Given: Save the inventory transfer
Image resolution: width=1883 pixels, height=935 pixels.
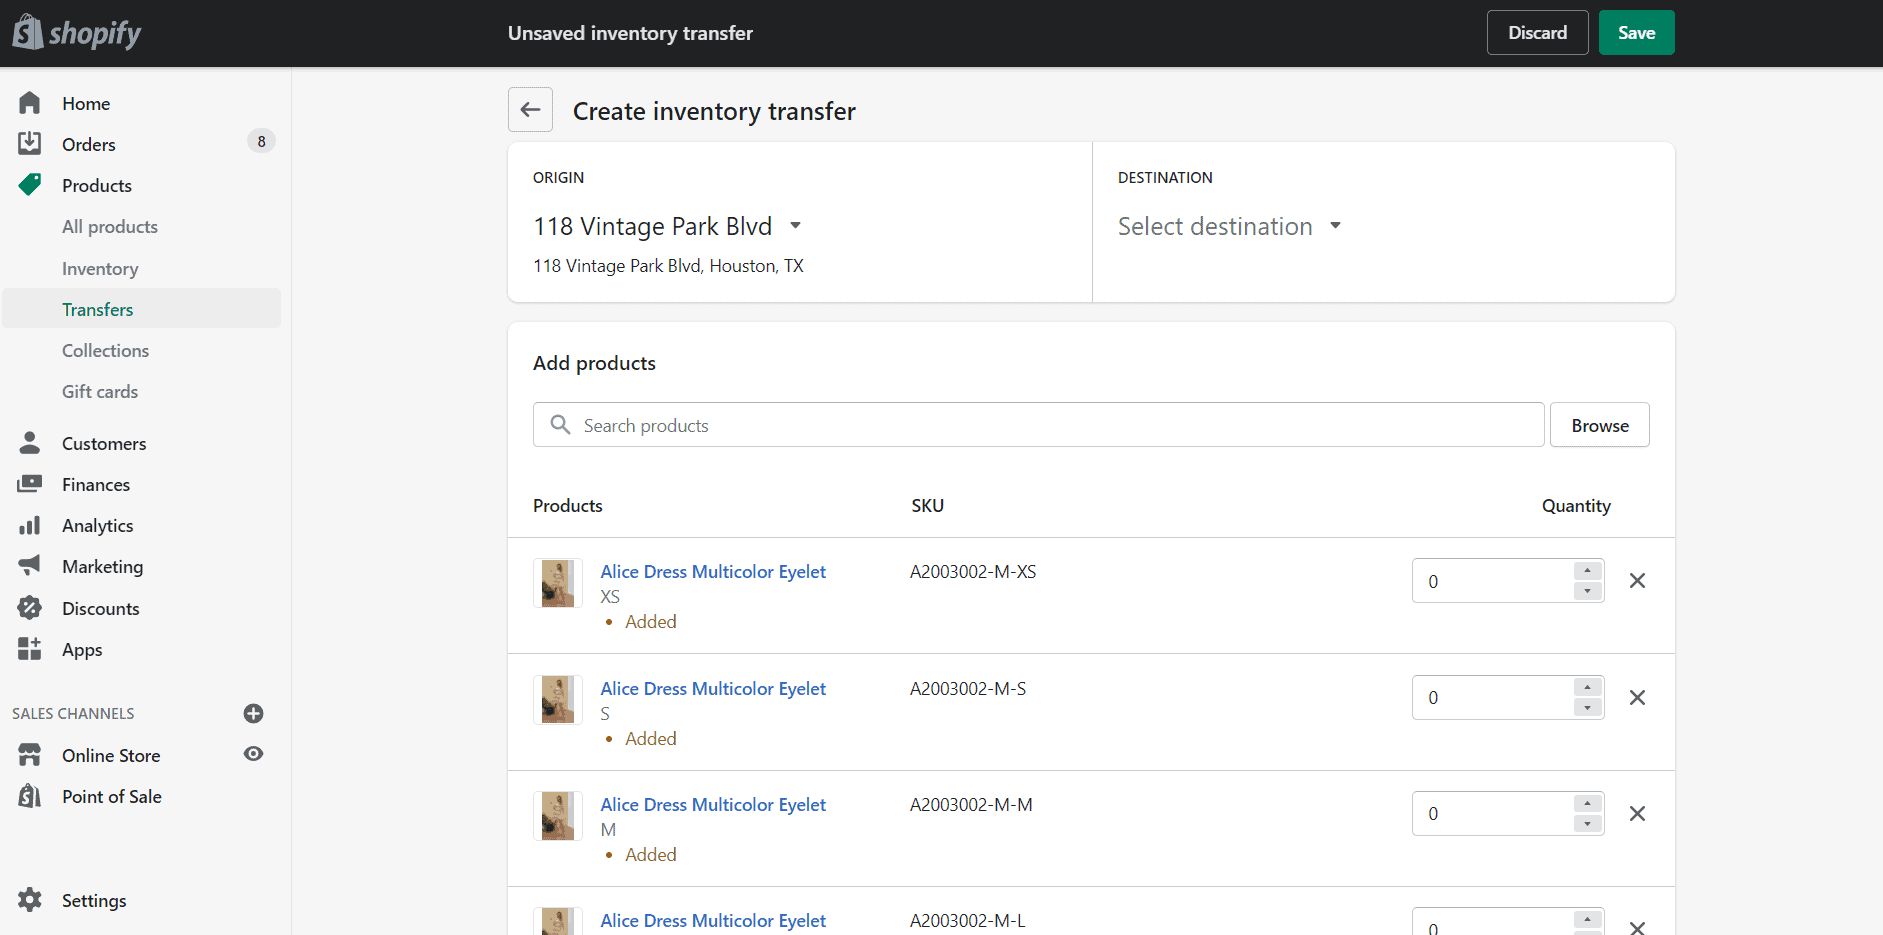Looking at the screenshot, I should point(1636,32).
